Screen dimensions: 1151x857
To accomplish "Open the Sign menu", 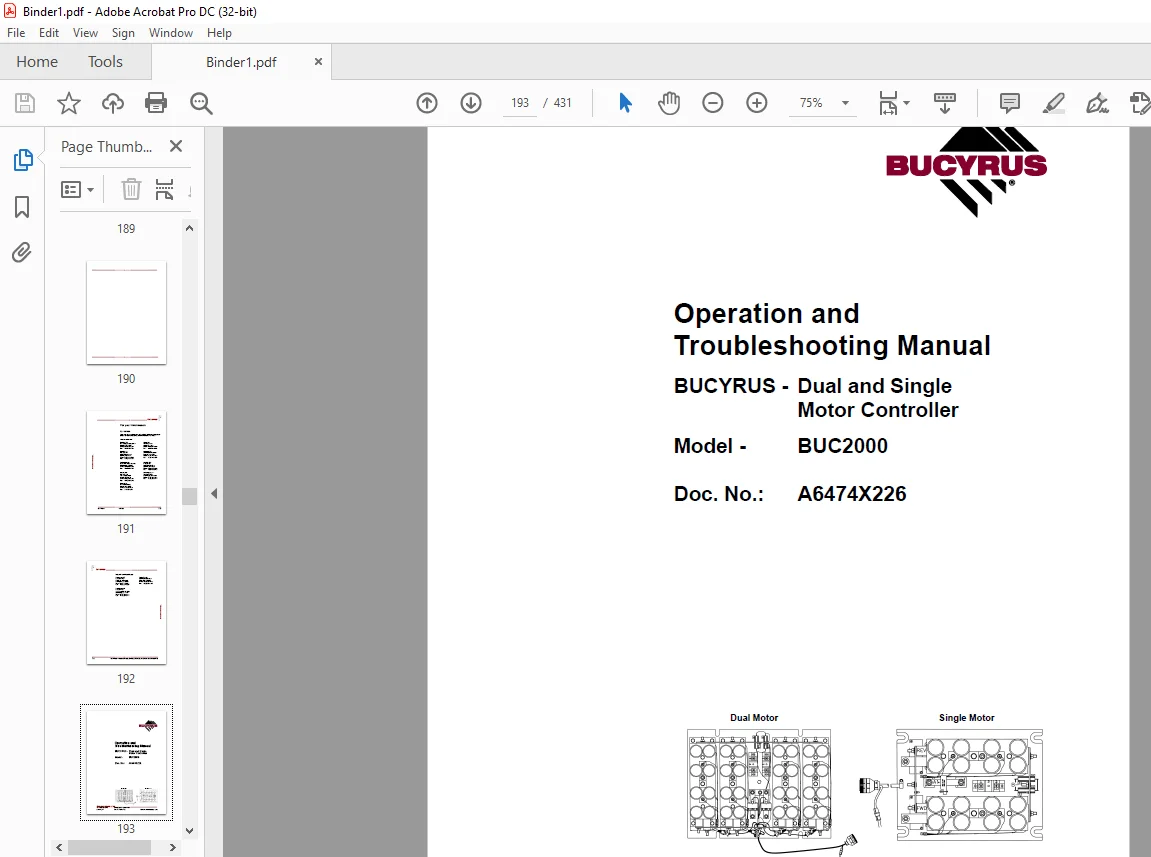I will 123,33.
